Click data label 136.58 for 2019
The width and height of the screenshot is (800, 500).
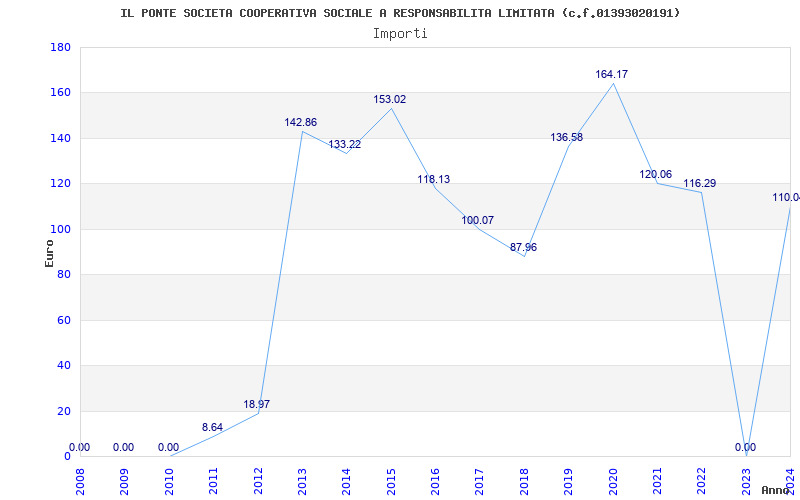coord(566,137)
